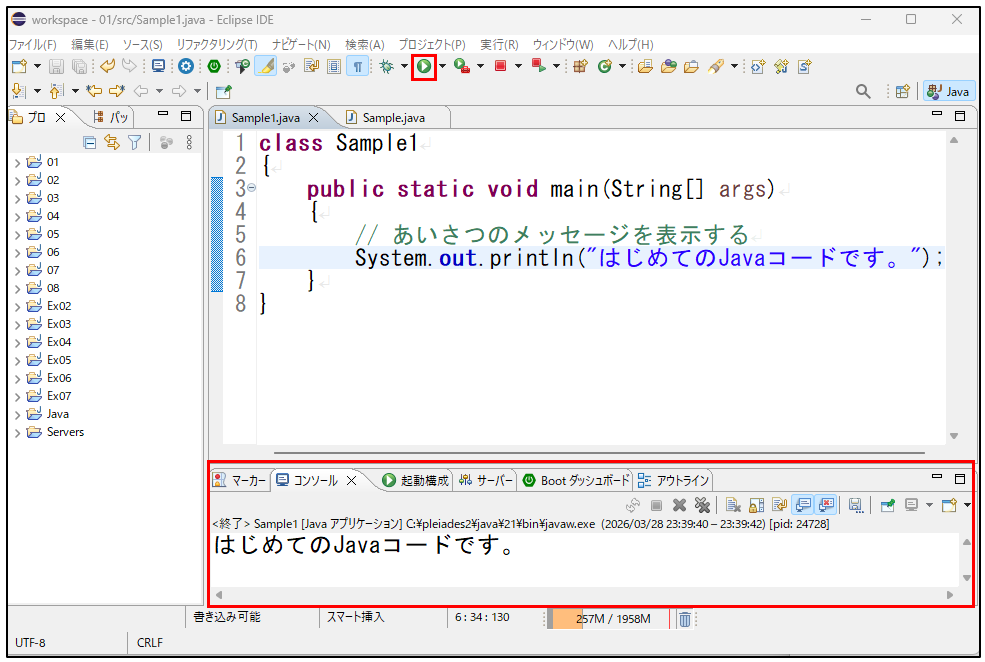Click the Remove All Terminated Launches icon

point(703,506)
